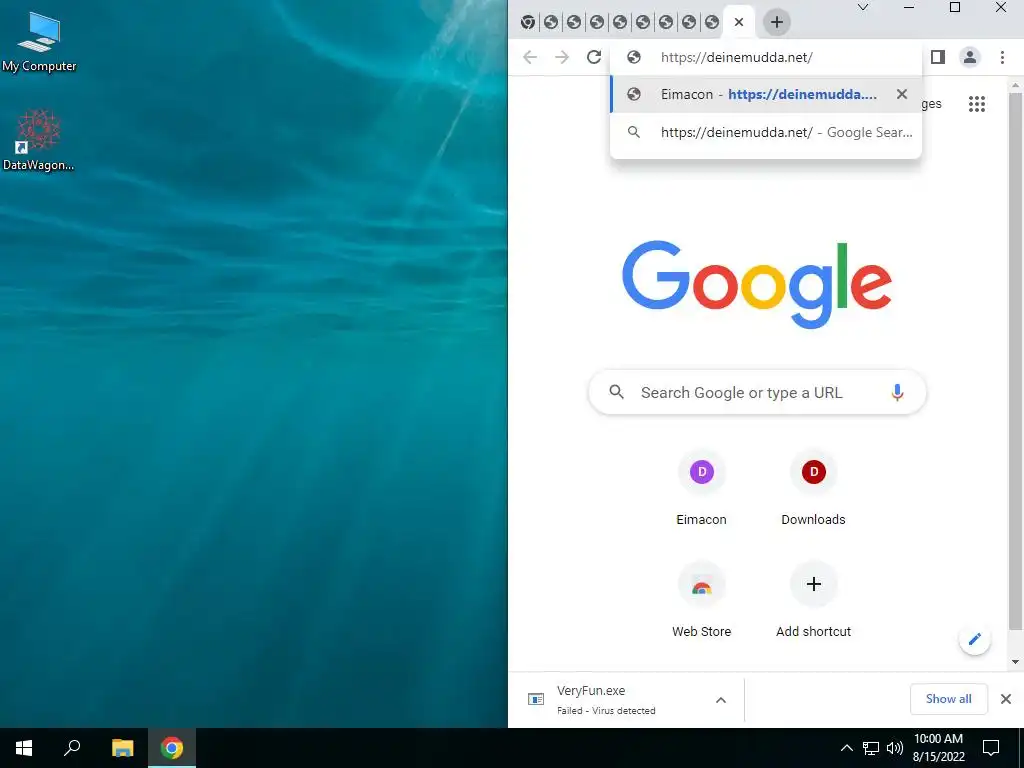Click the Google search box
Viewport: 1024px width, 768px height.
pos(758,392)
